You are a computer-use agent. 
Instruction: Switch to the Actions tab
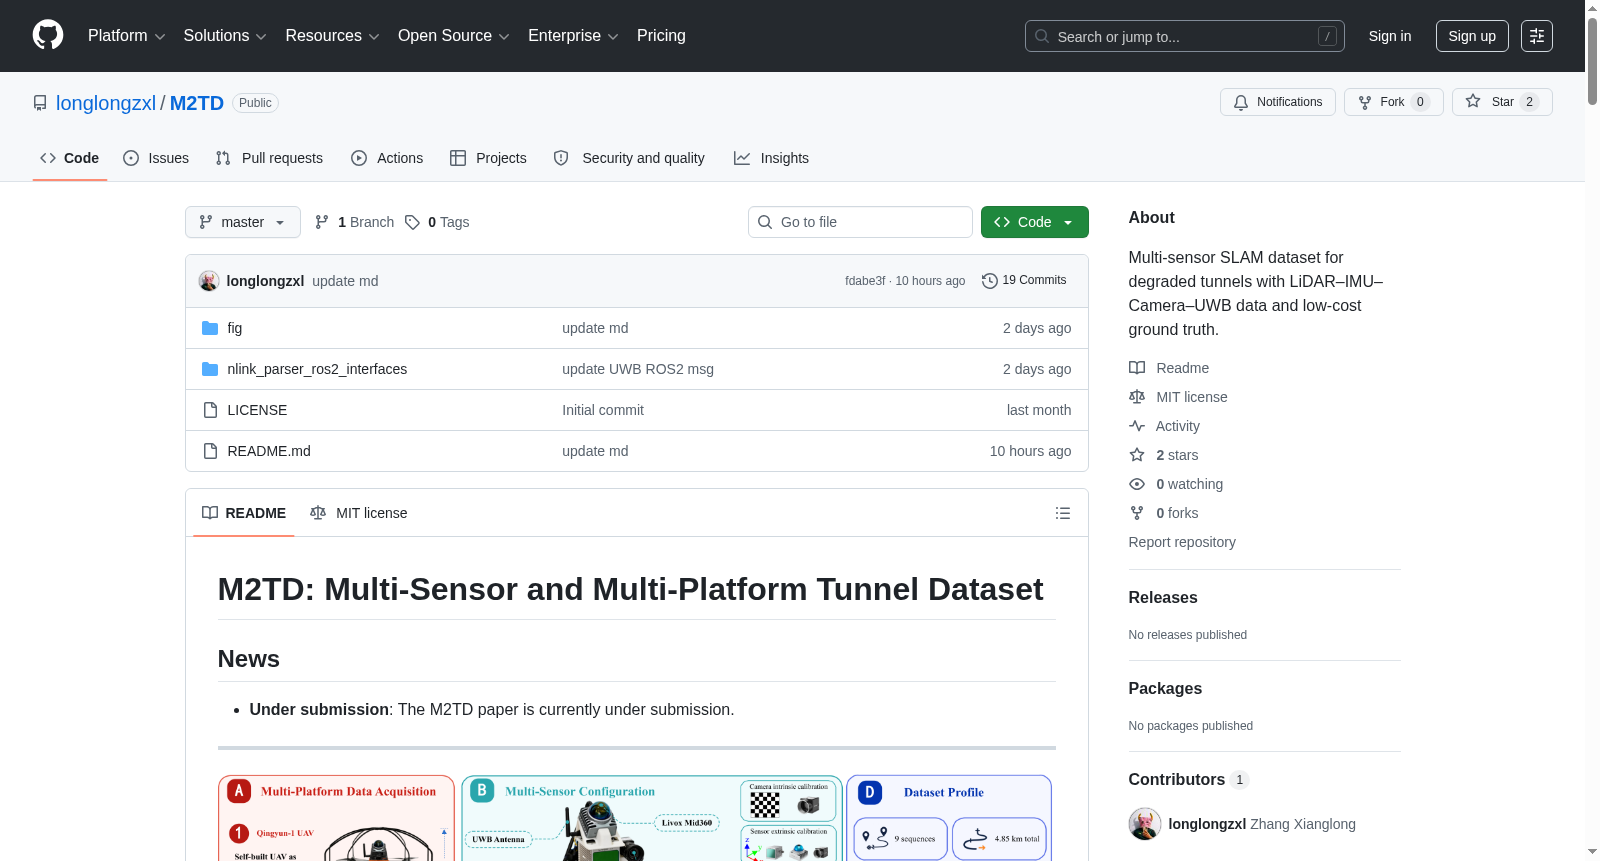(x=387, y=158)
